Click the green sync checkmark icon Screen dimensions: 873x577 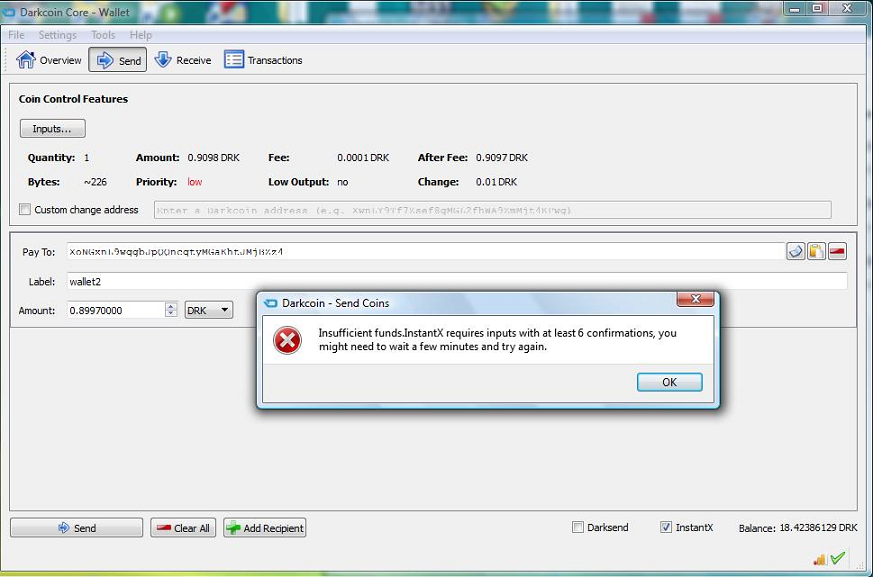click(x=838, y=558)
